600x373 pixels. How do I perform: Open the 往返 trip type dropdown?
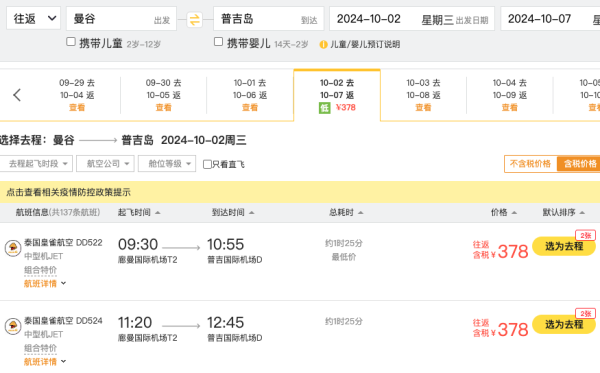click(34, 18)
